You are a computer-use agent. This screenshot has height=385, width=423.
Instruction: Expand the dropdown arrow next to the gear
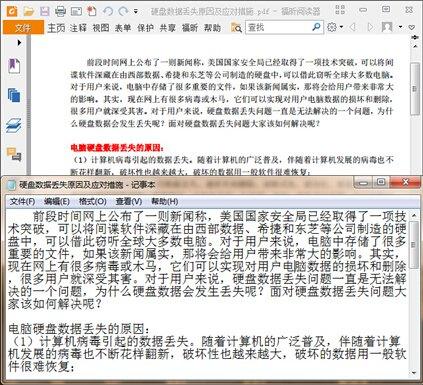click(x=341, y=27)
